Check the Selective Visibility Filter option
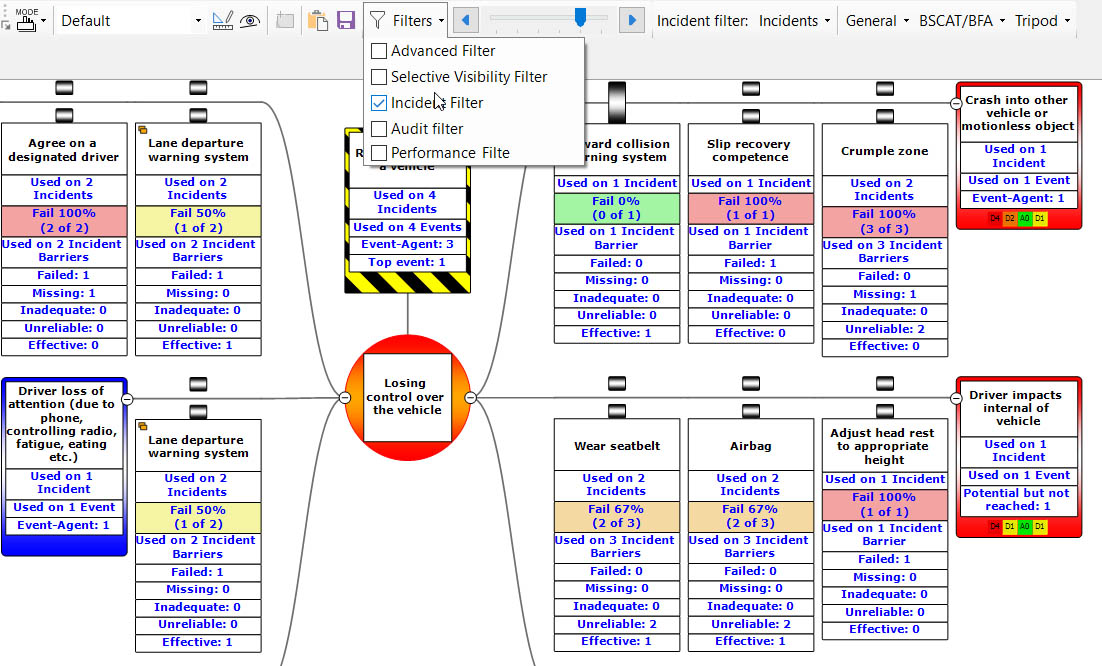 379,77
